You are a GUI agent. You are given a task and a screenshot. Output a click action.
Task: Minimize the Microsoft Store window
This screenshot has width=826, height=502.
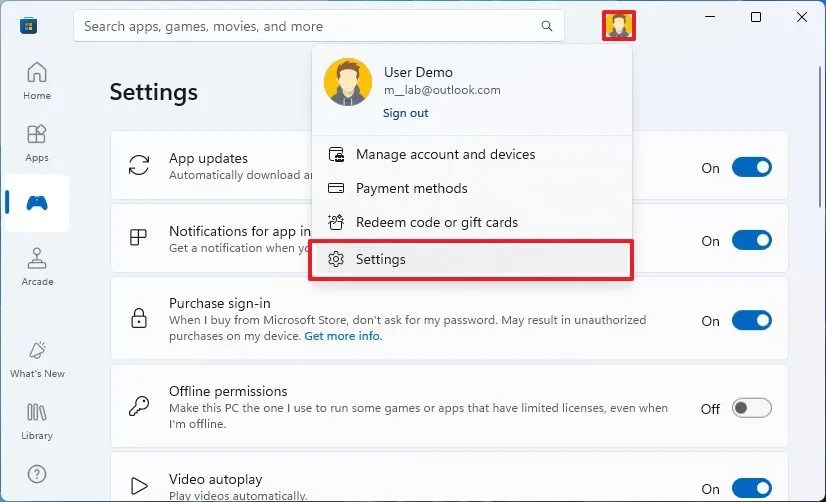pos(710,17)
